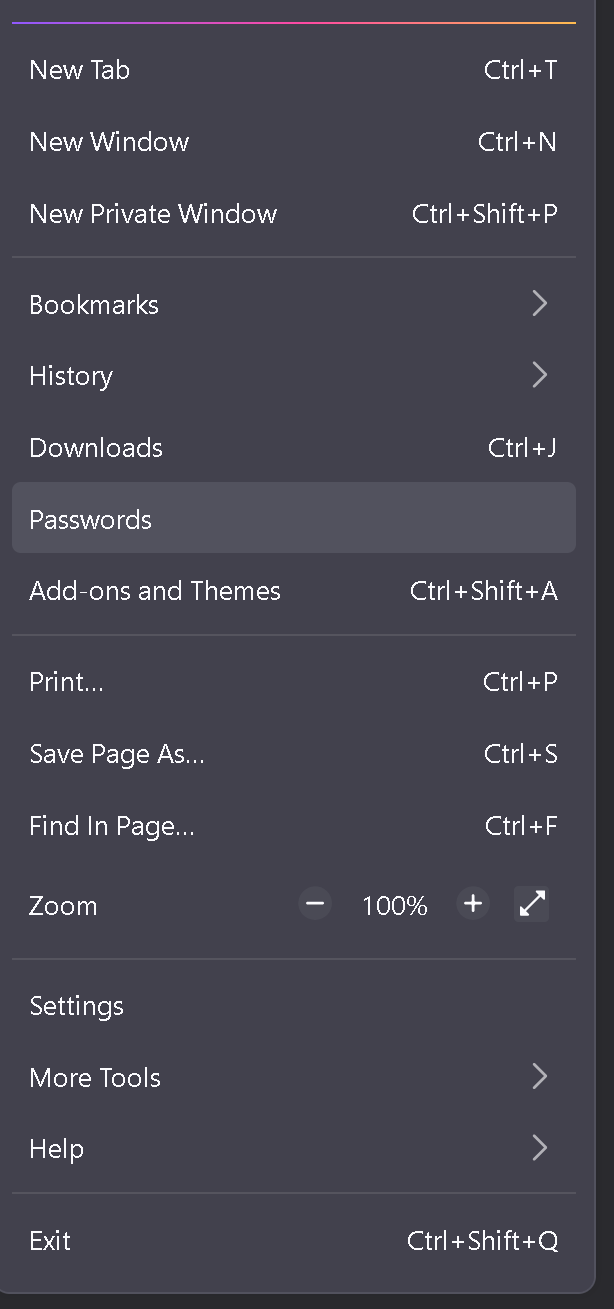Expand the History submenu chevron
This screenshot has width=614, height=1309.
[x=540, y=376]
